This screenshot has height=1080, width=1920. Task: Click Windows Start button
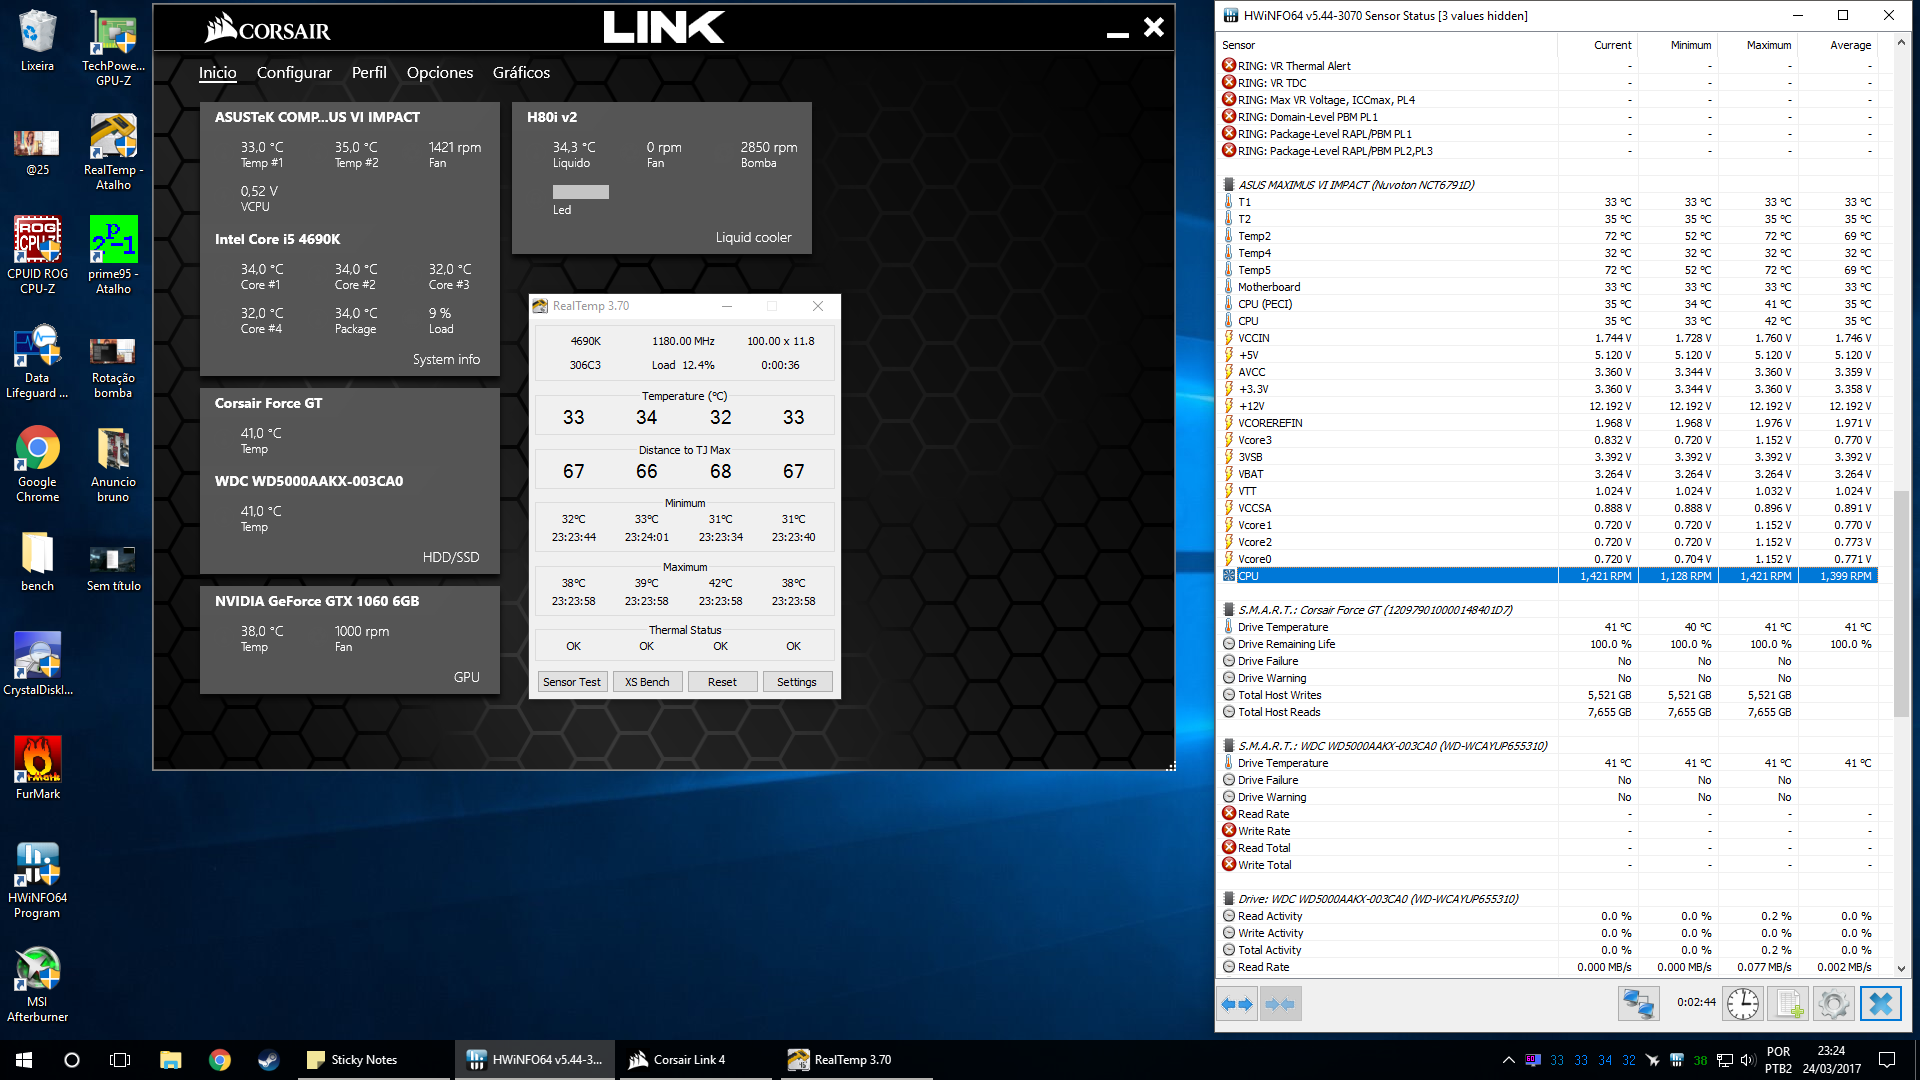24,1060
